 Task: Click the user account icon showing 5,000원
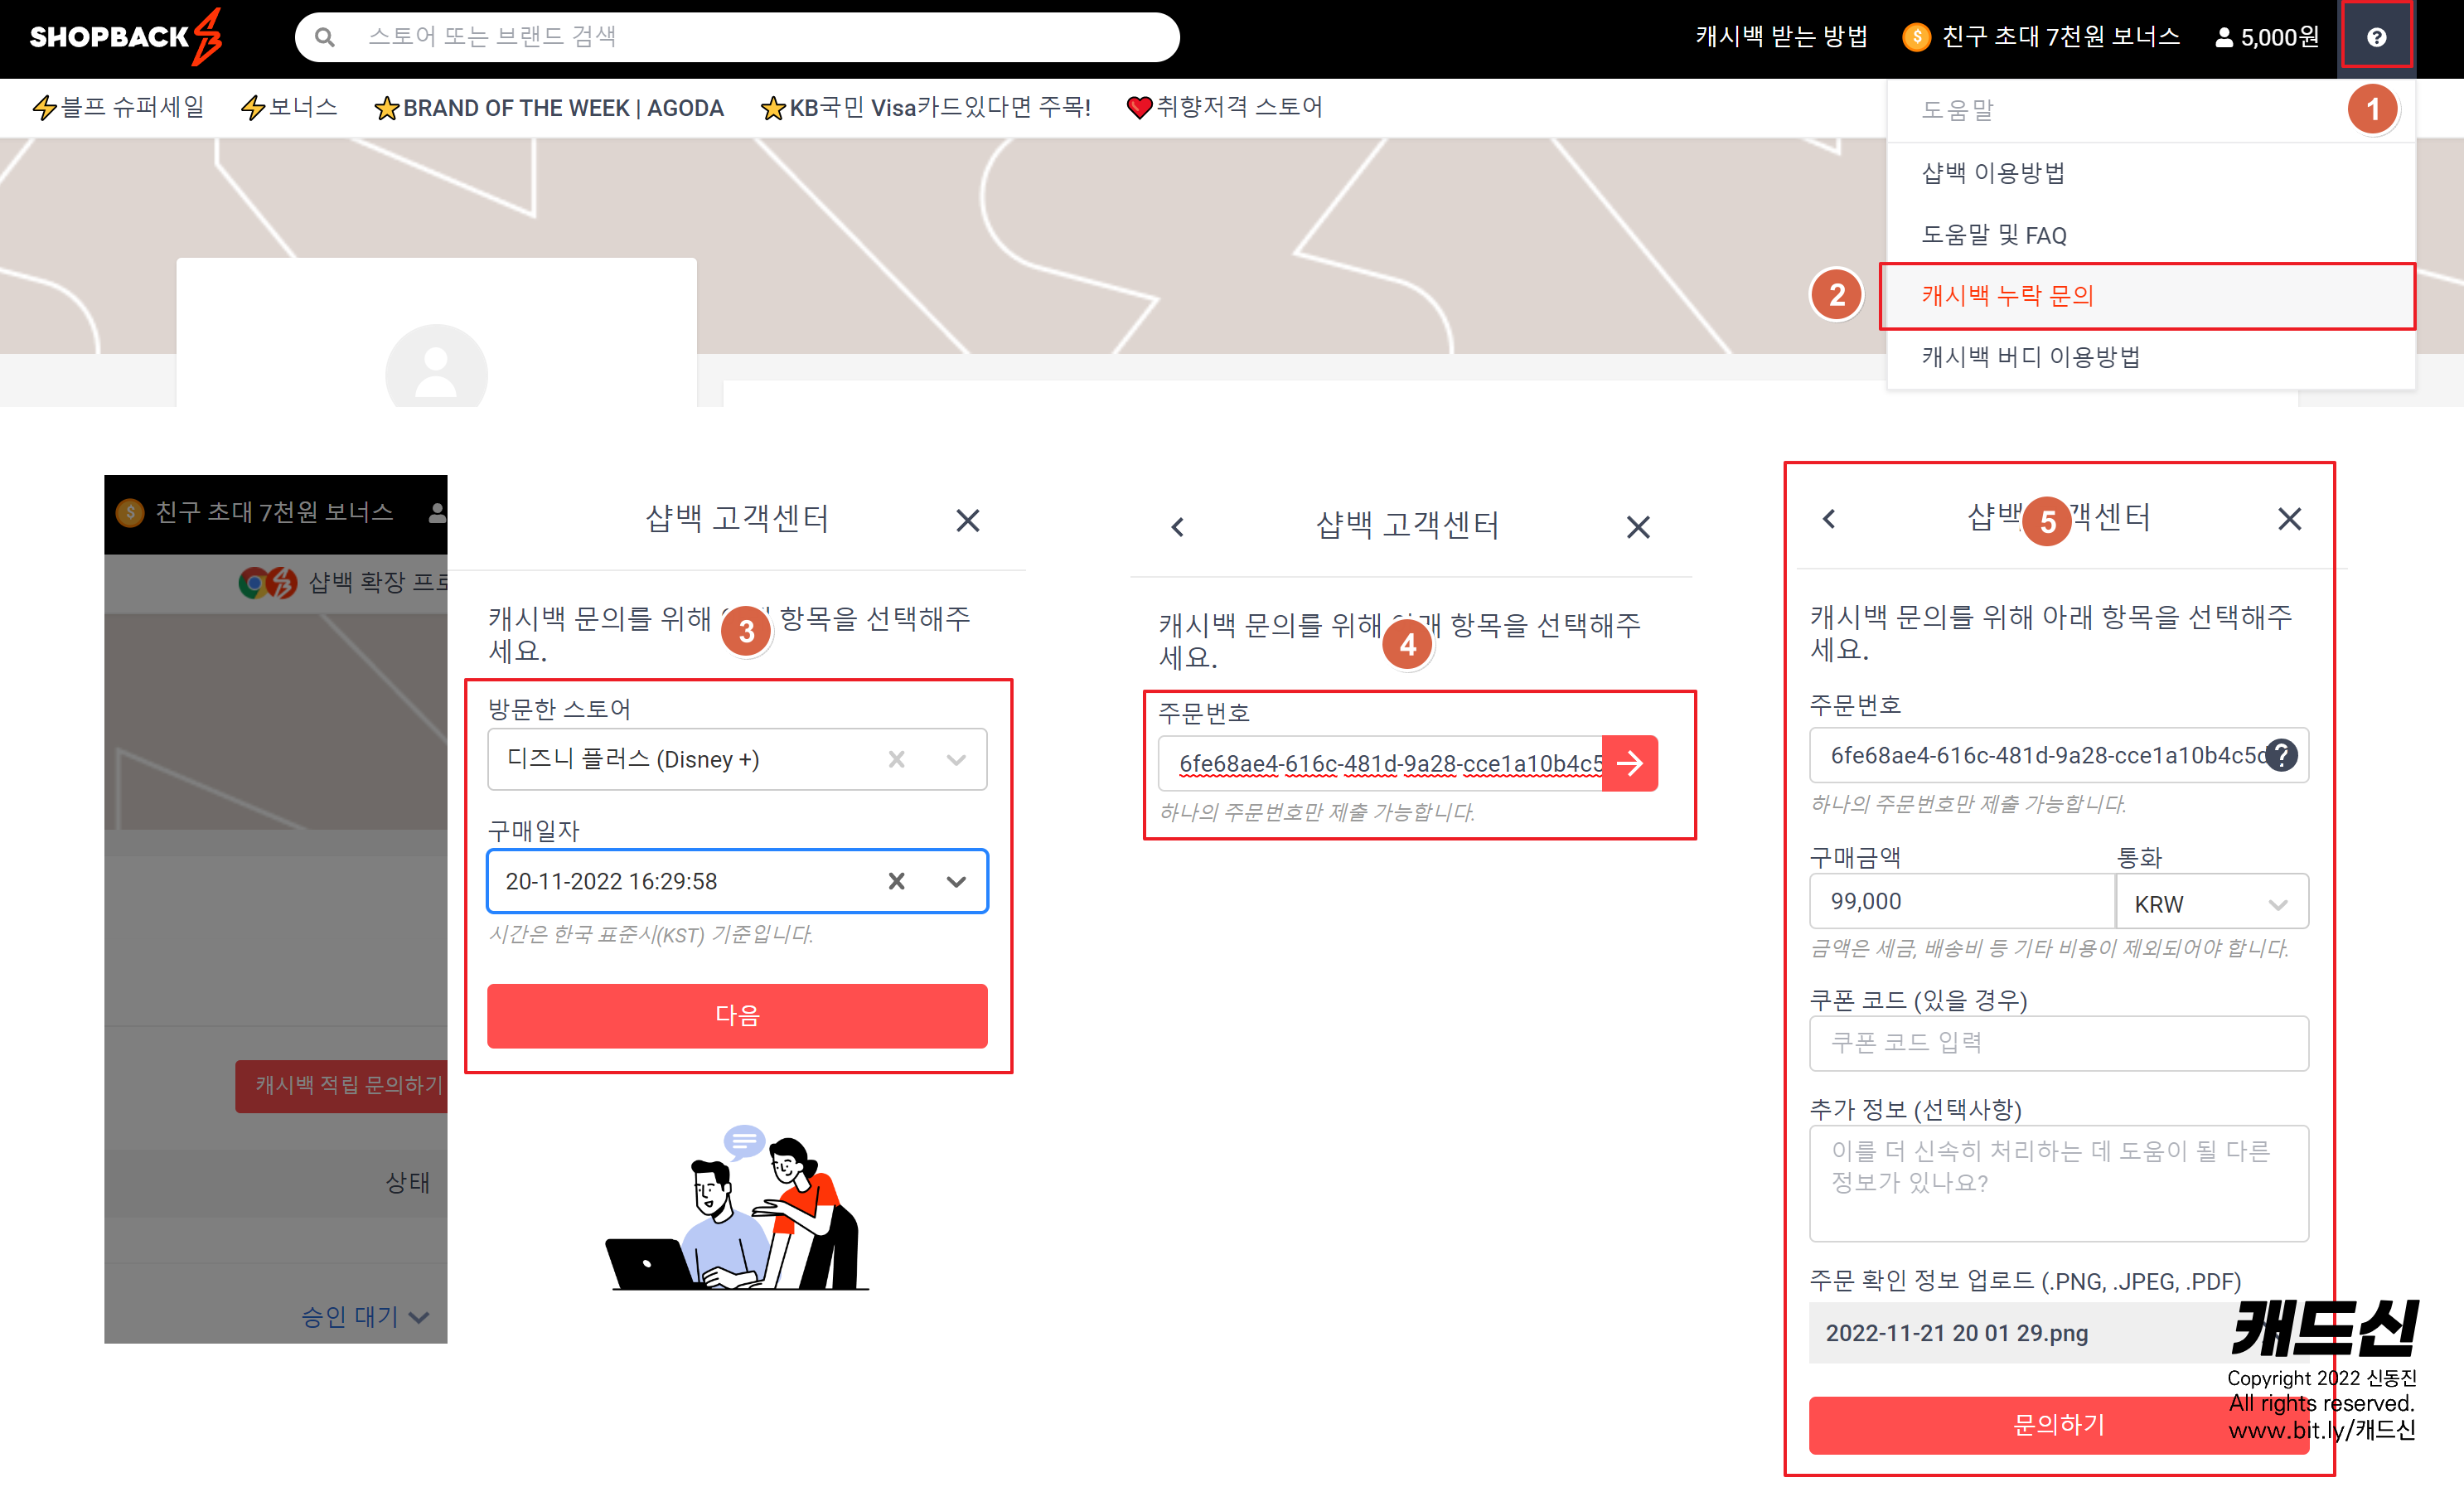tap(2266, 37)
